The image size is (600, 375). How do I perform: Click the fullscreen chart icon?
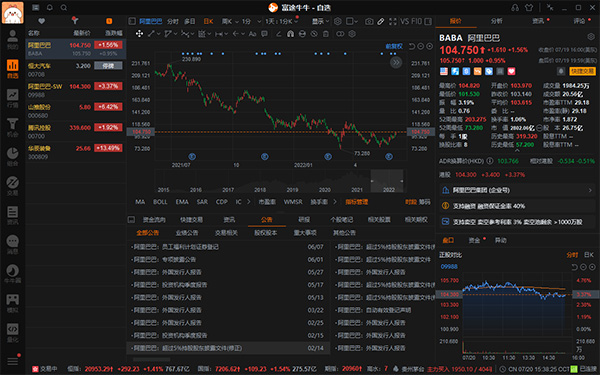[x=393, y=21]
